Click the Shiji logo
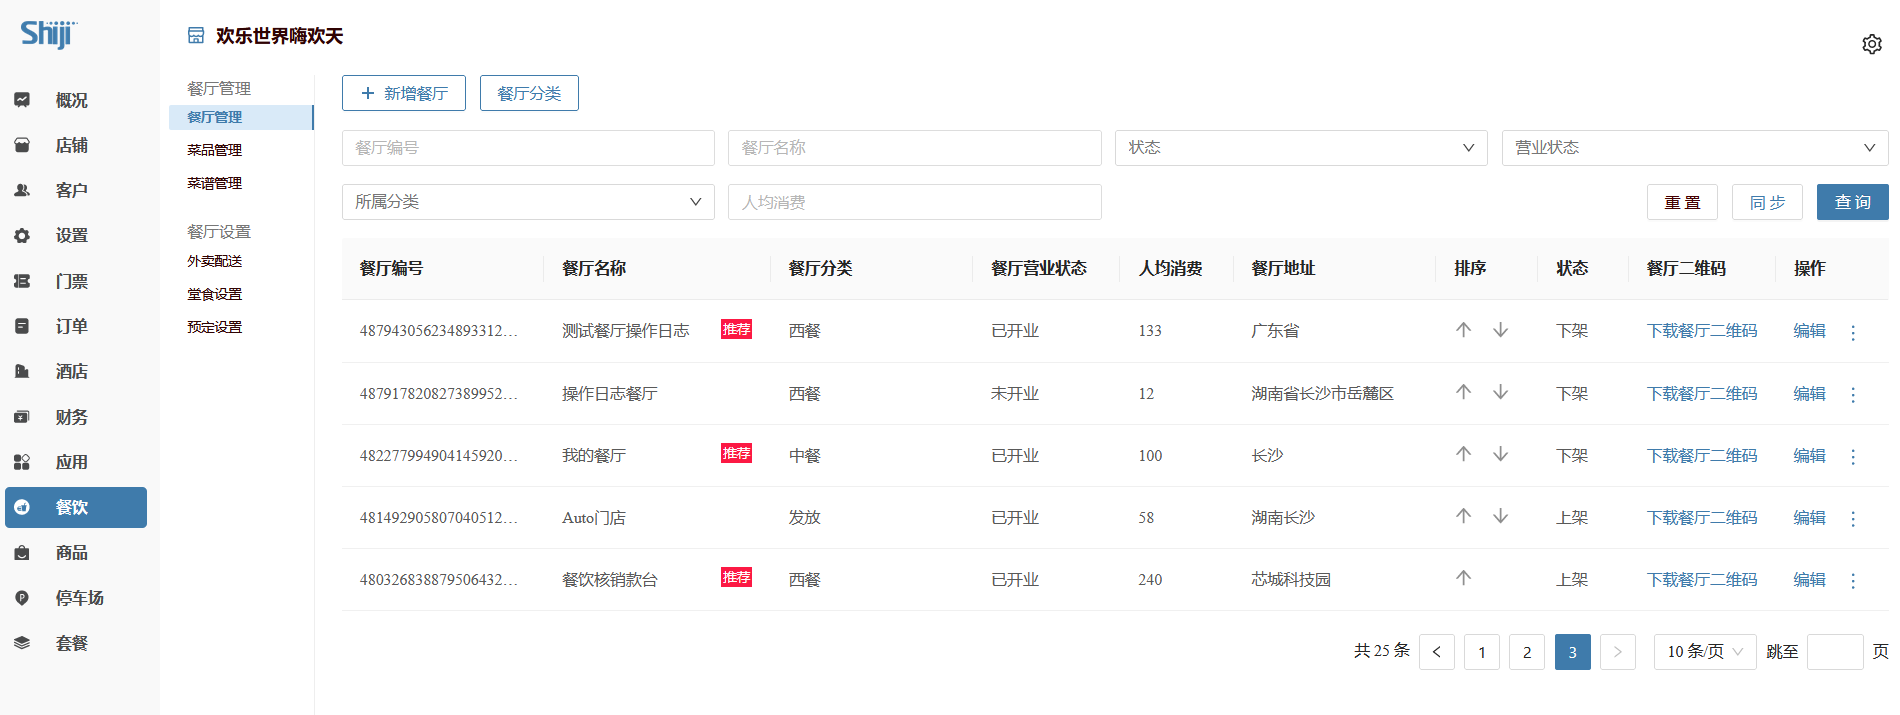 [48, 34]
